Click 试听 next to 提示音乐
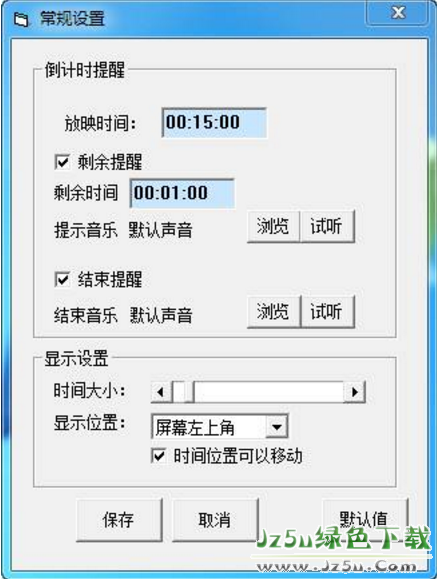Screen dimensions: 437x579 coord(327,226)
